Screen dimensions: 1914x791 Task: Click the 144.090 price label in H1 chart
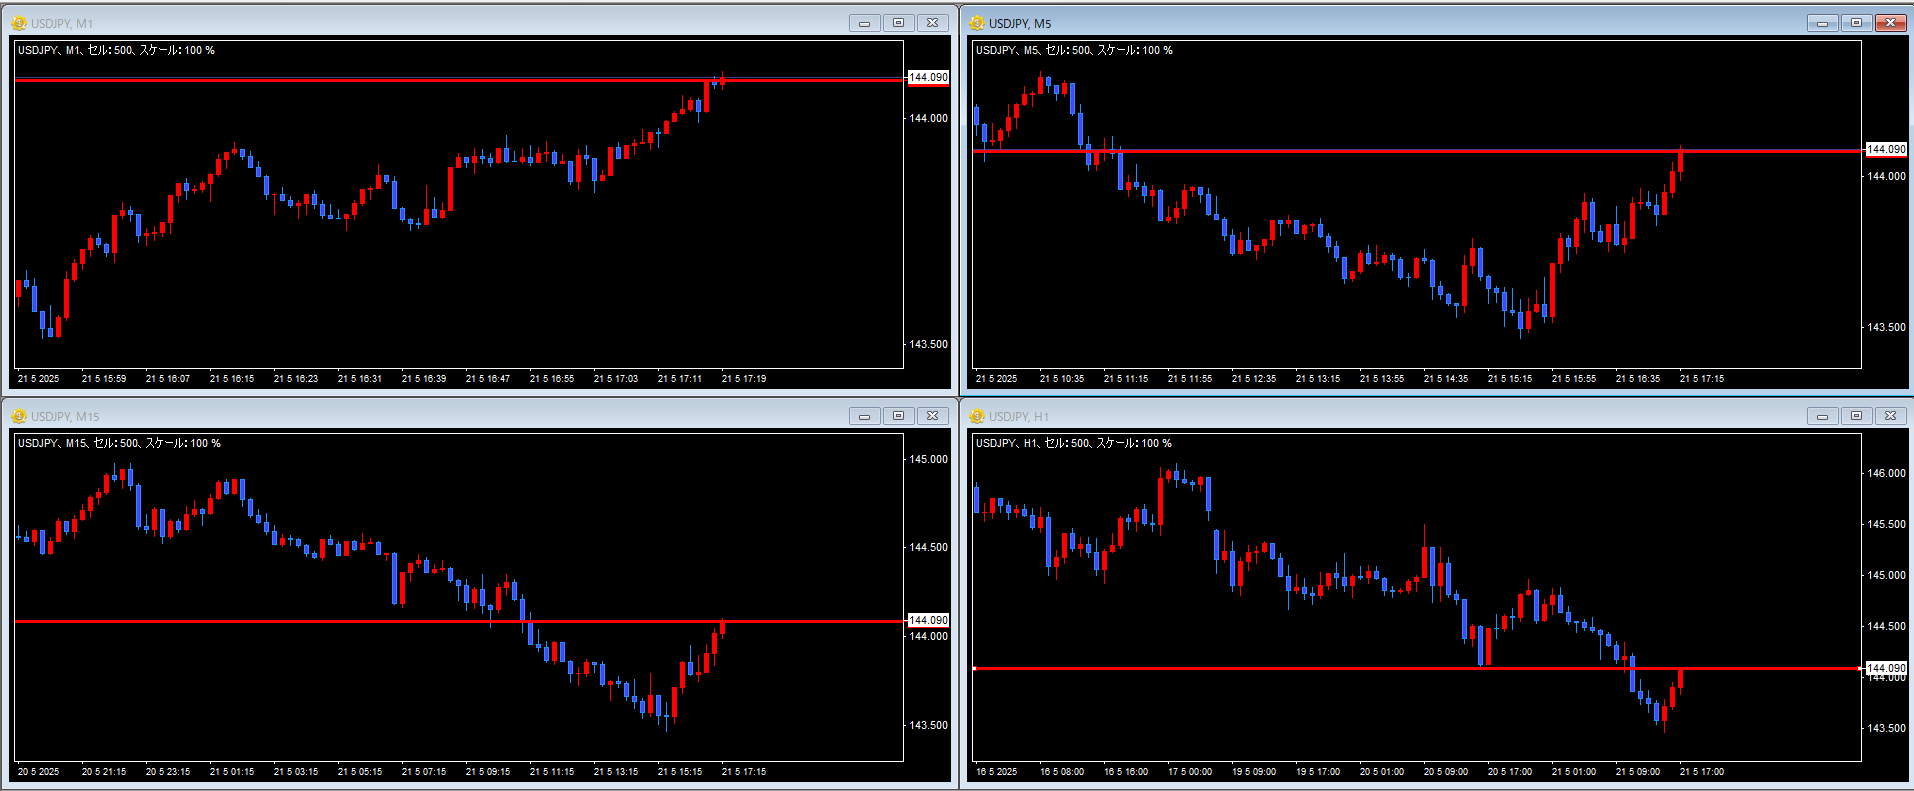point(1887,668)
